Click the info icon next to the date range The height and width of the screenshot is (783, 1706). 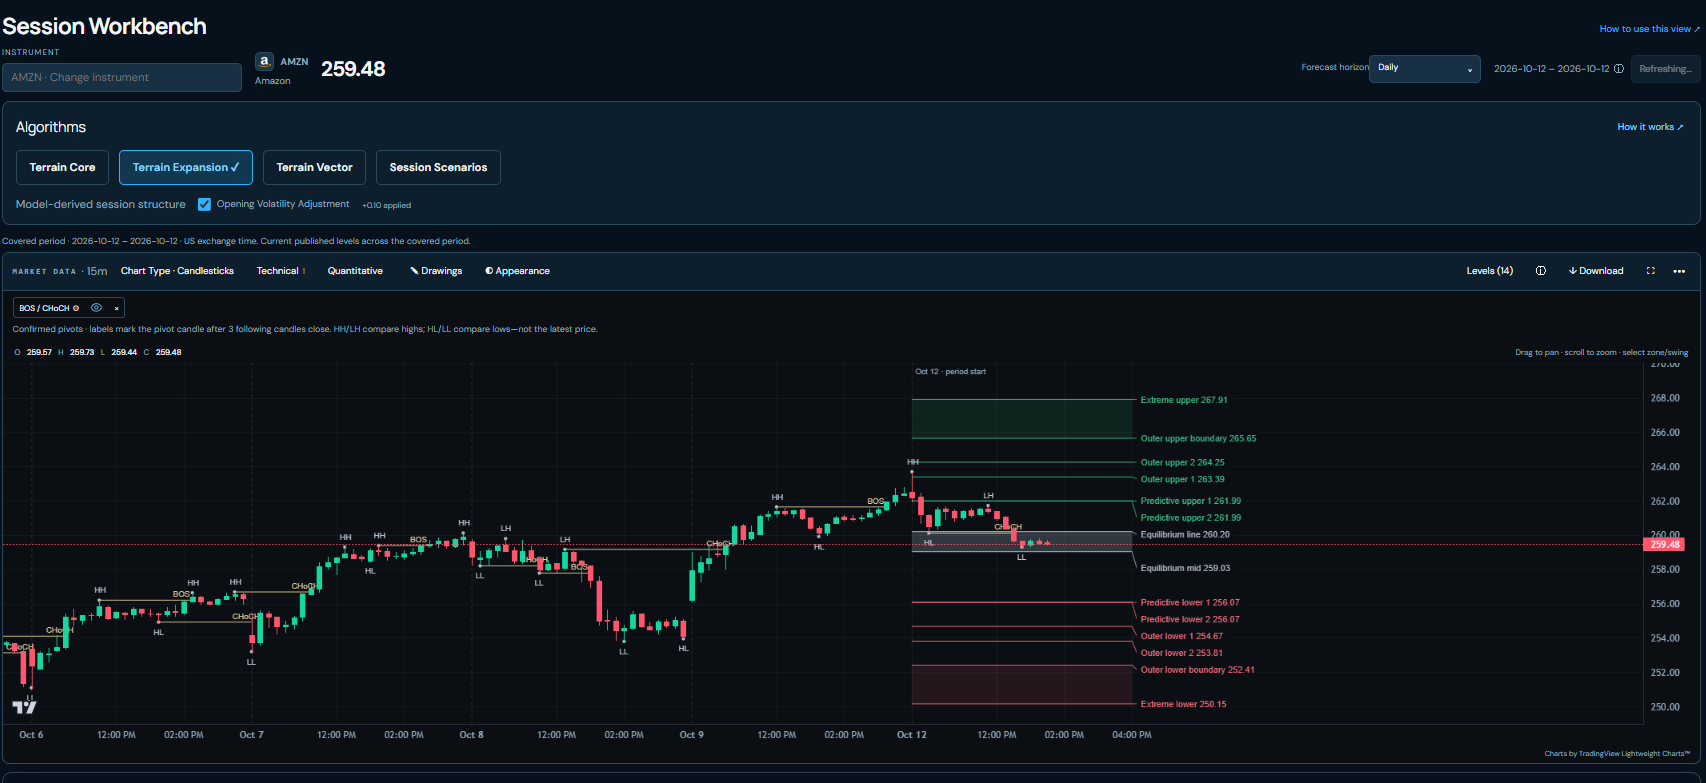(1619, 69)
